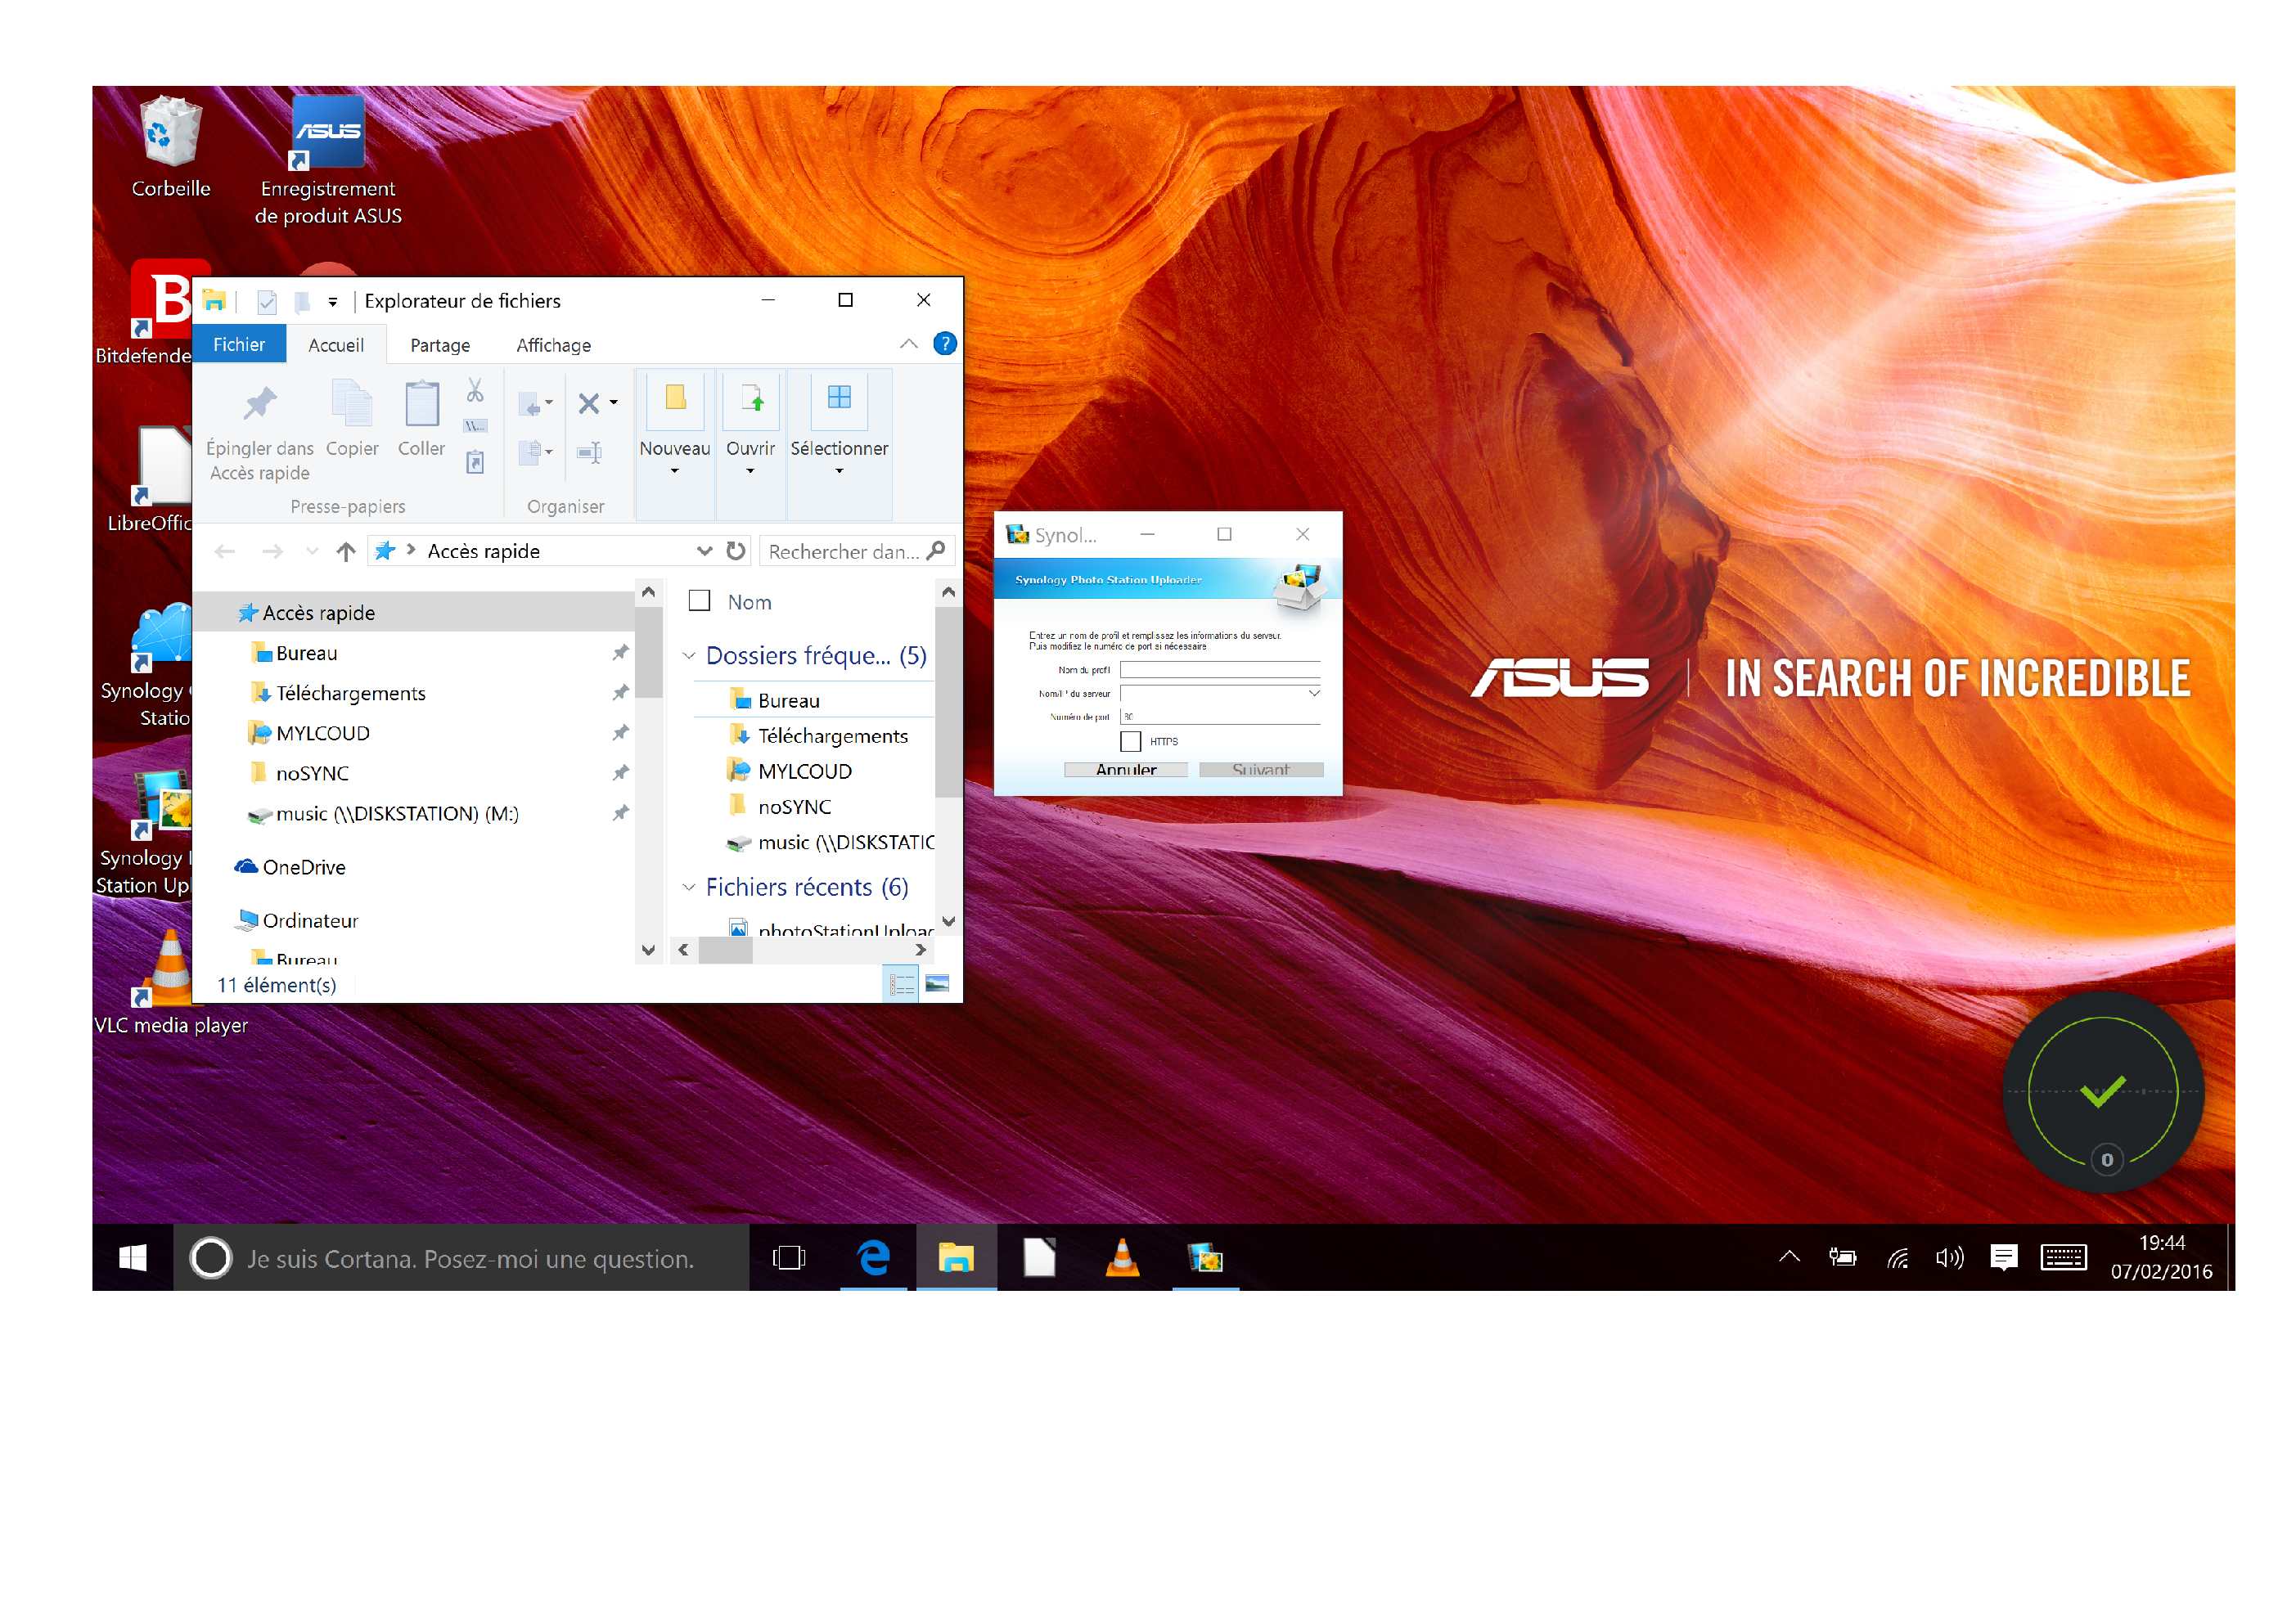Image resolution: width=2296 pixels, height=1623 pixels.
Task: Click the Copier ribbon button
Action: pos(352,420)
